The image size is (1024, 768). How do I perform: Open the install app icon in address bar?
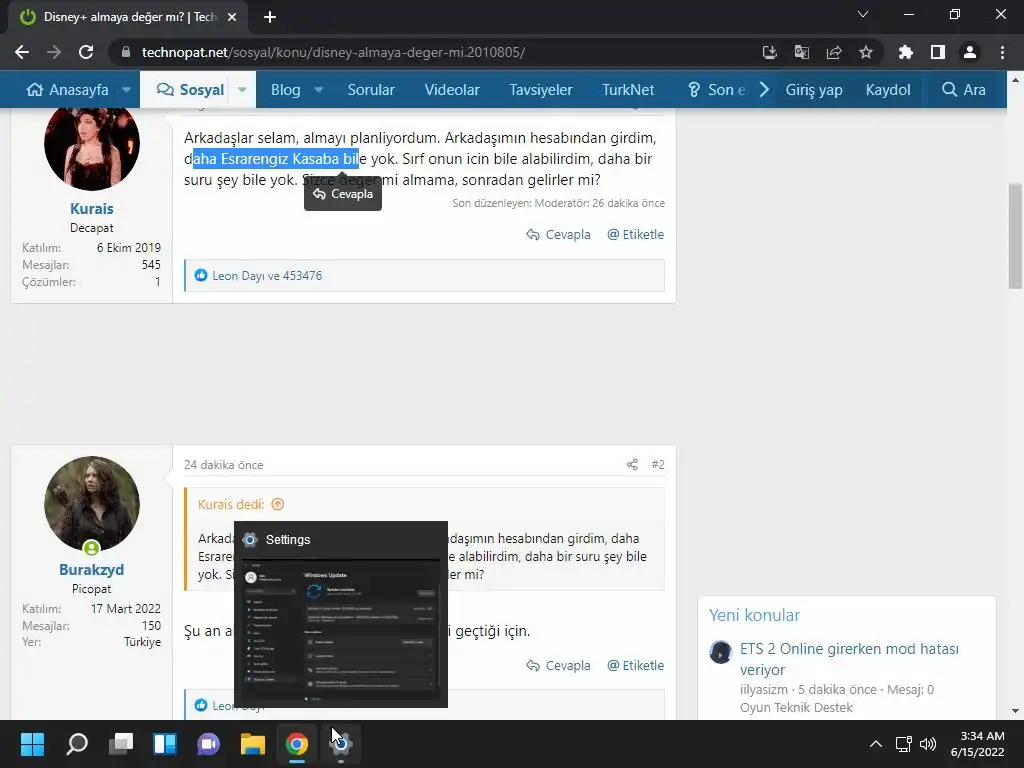[x=769, y=52]
